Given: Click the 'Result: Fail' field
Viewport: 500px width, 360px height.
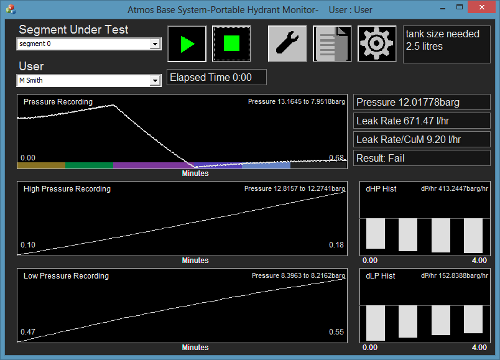Looking at the screenshot, I should point(422,158).
